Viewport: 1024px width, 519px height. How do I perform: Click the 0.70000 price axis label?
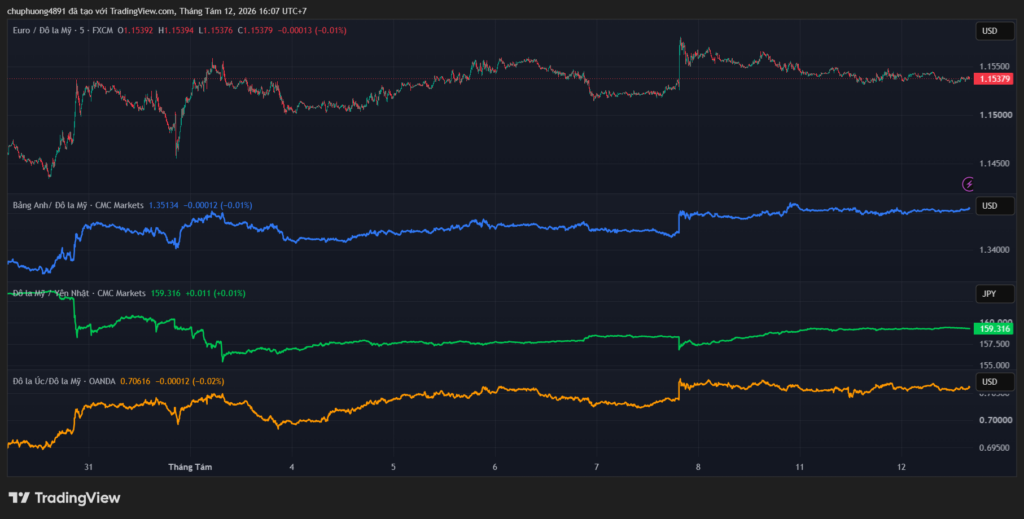[995, 420]
